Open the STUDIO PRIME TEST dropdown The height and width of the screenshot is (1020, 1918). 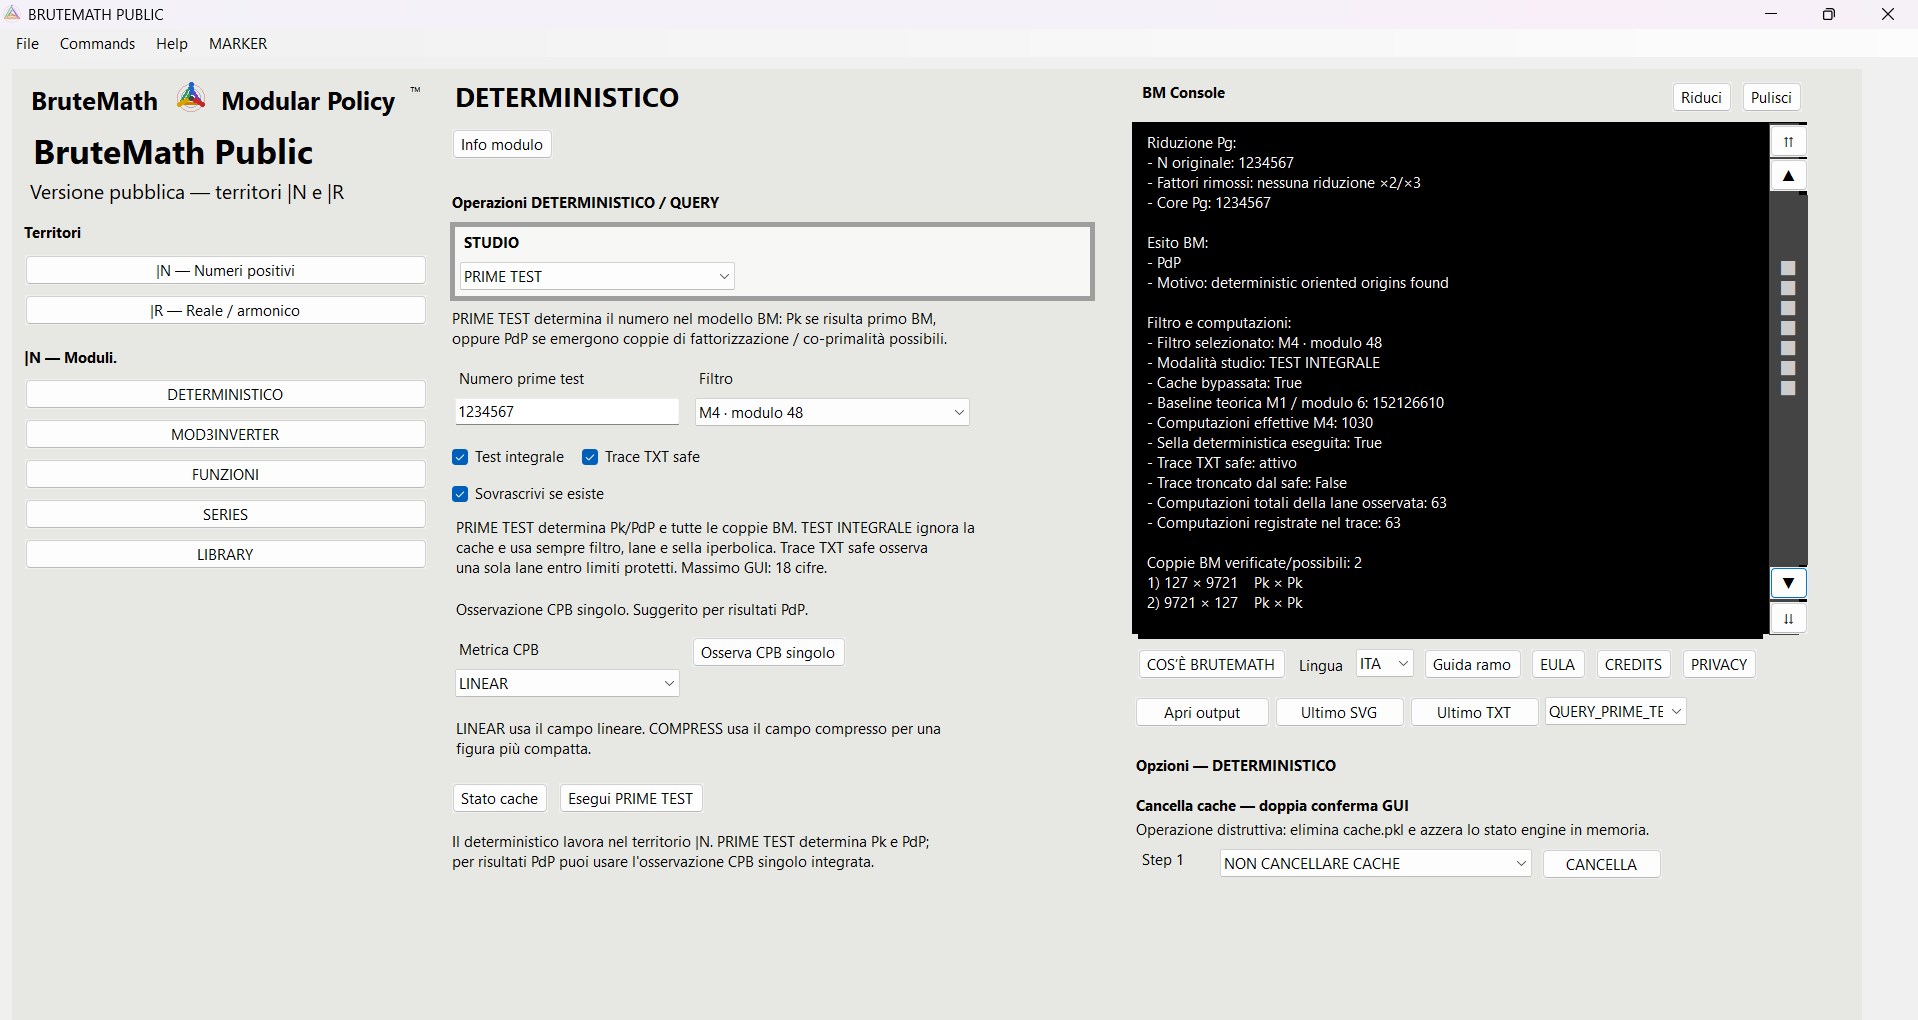(x=597, y=276)
